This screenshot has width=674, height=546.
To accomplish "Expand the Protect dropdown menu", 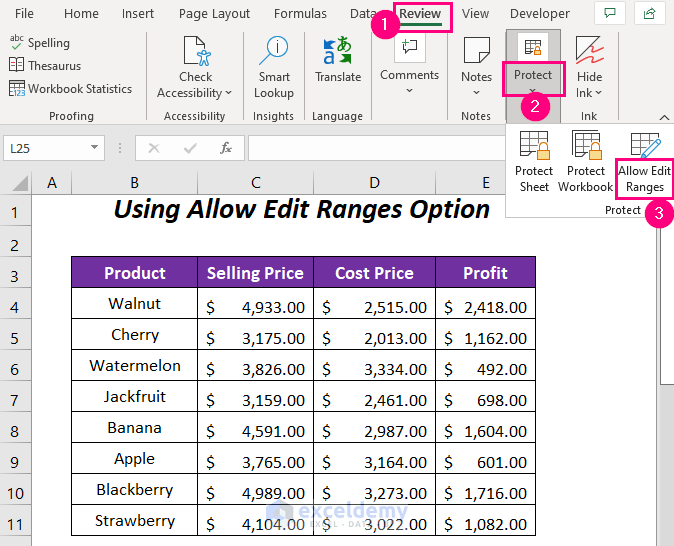I will (x=533, y=90).
